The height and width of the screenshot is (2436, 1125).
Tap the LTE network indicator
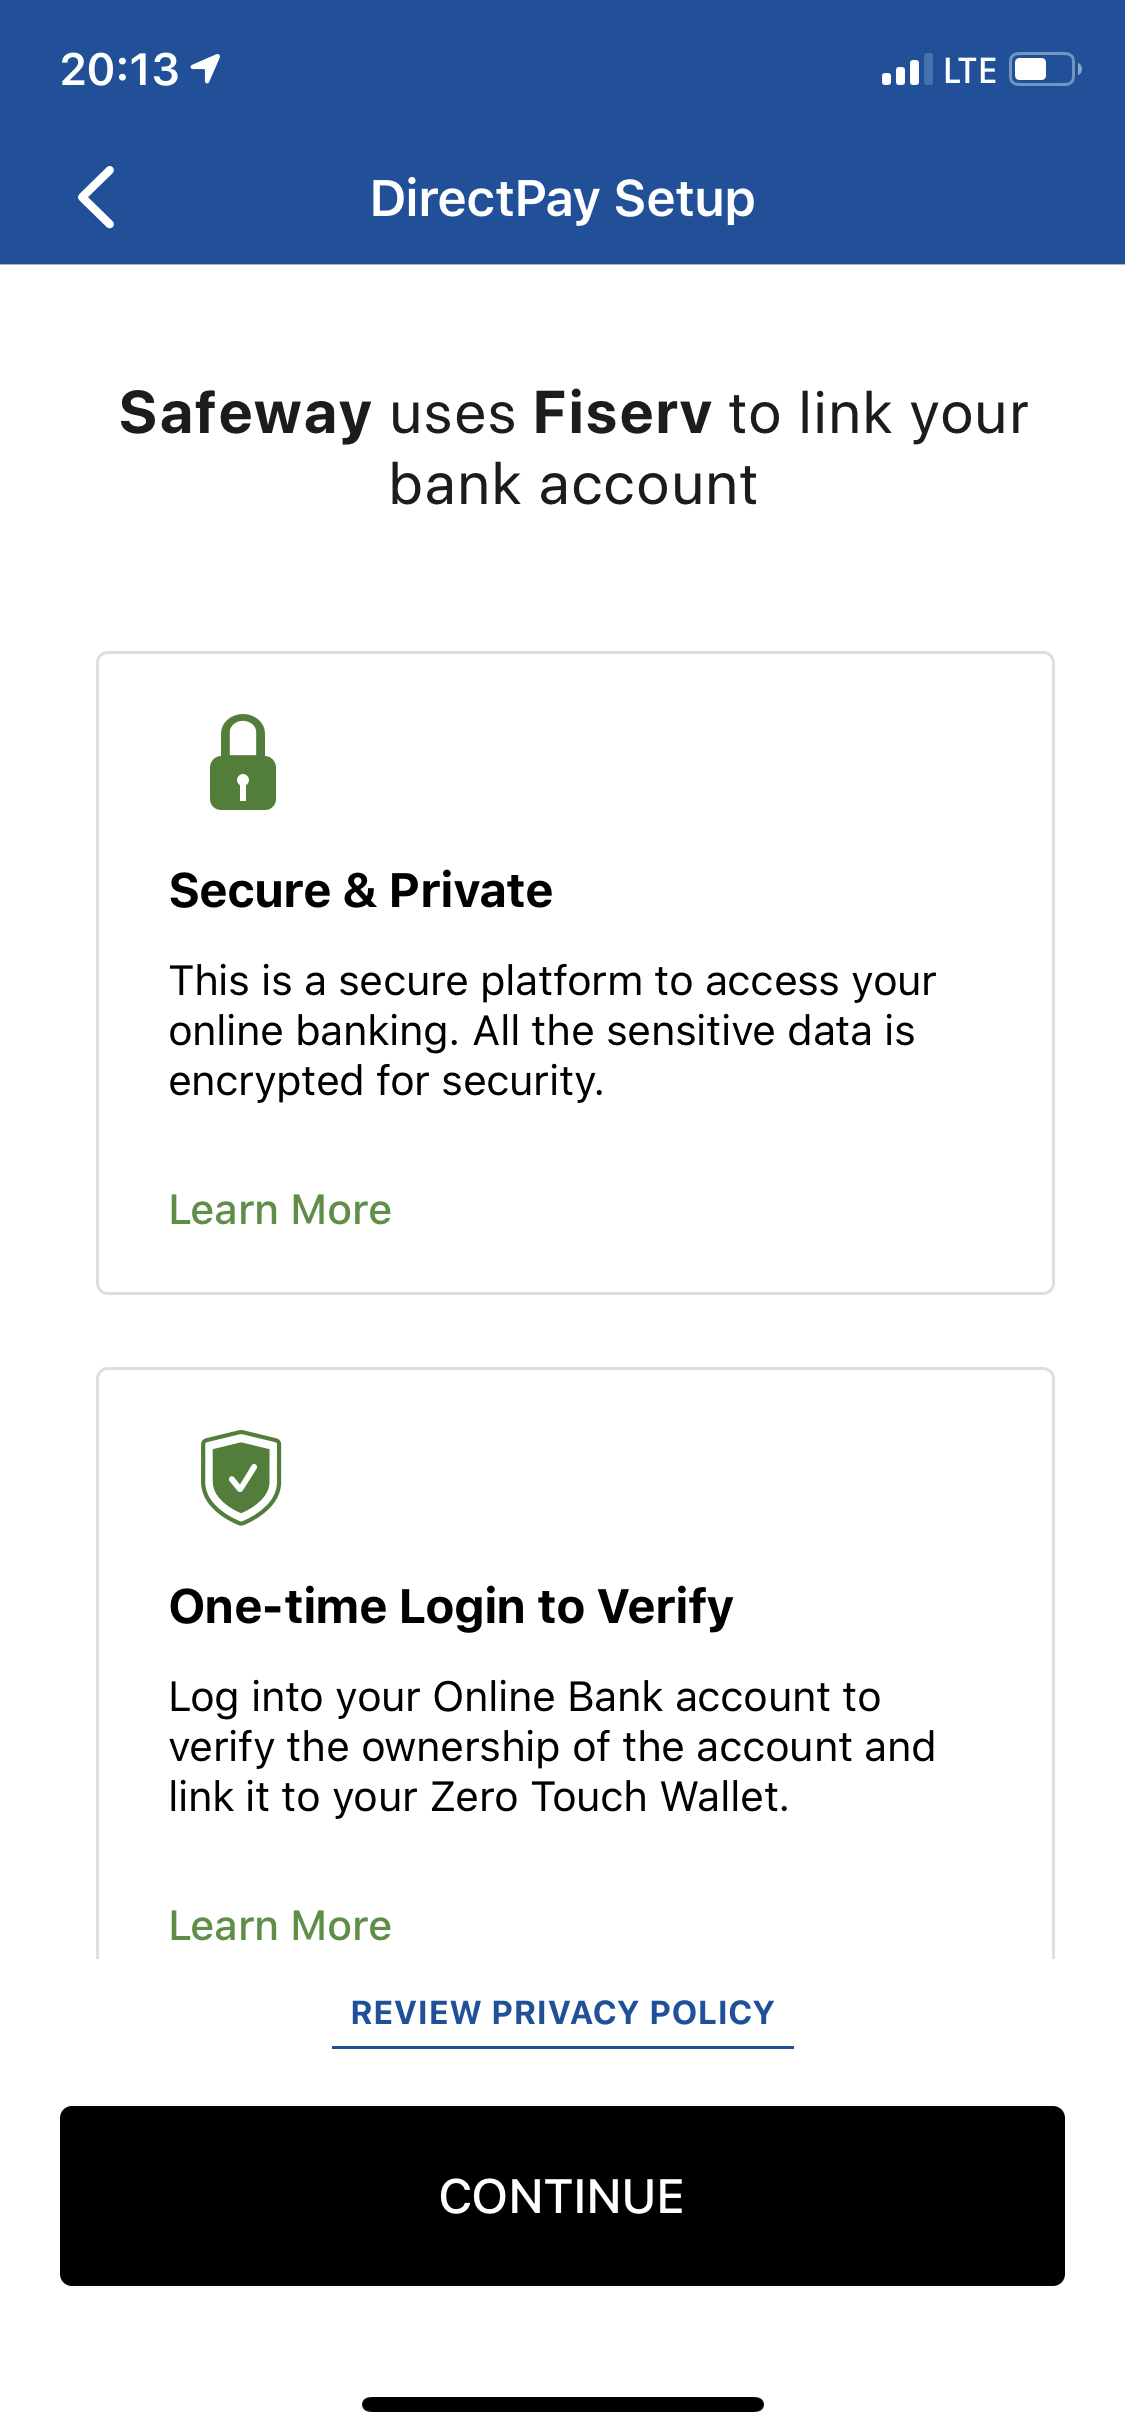tap(970, 70)
